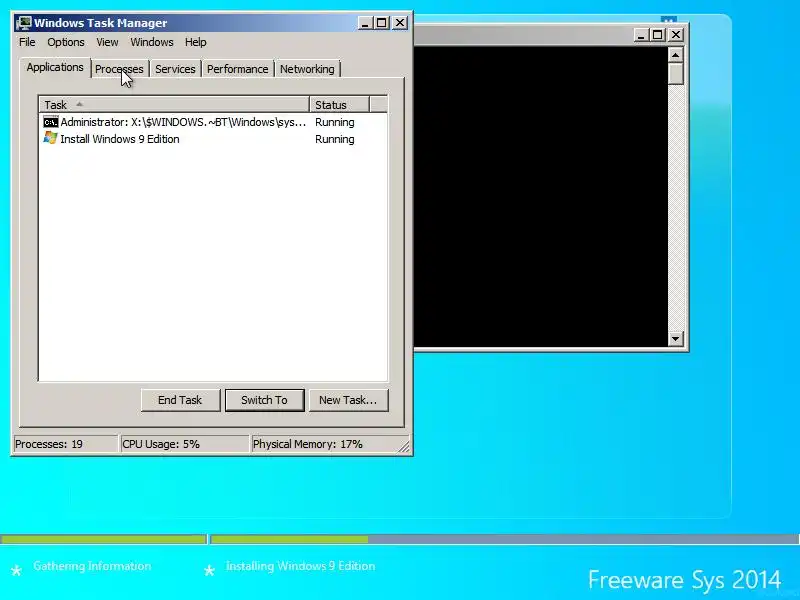Select the Applications tab
The height and width of the screenshot is (600, 800).
point(55,67)
